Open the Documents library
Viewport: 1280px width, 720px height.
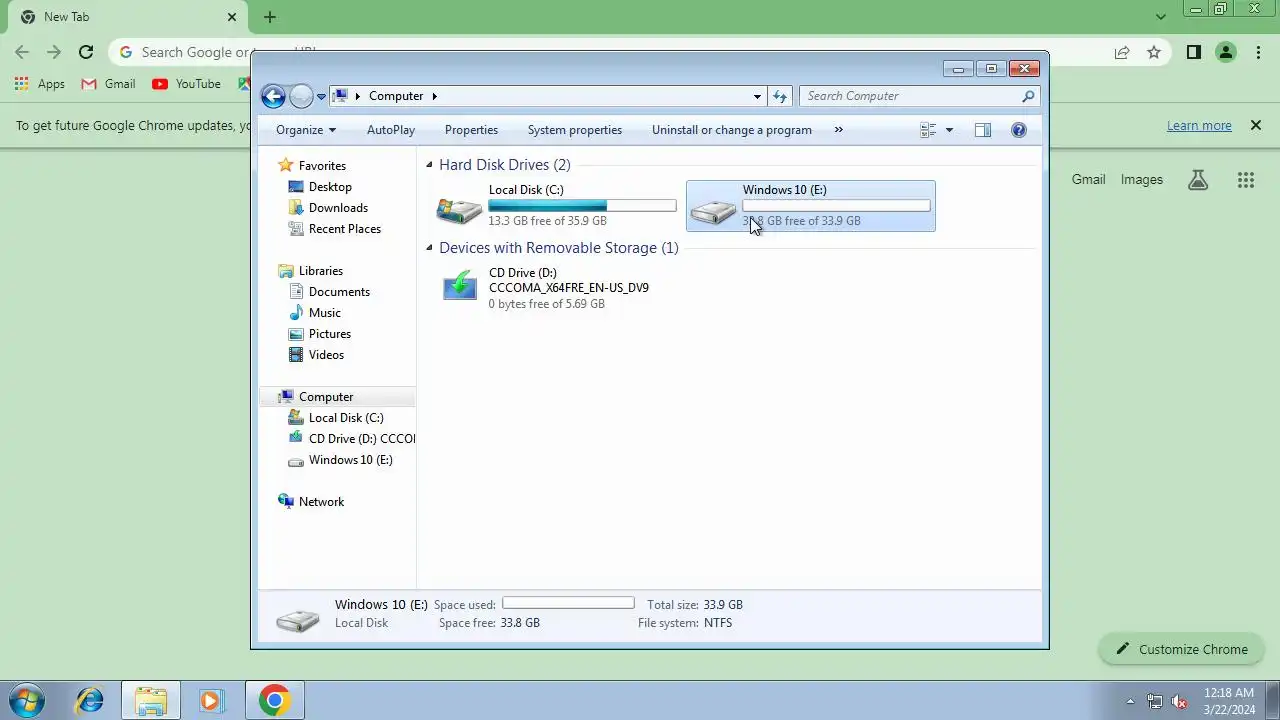coord(339,292)
